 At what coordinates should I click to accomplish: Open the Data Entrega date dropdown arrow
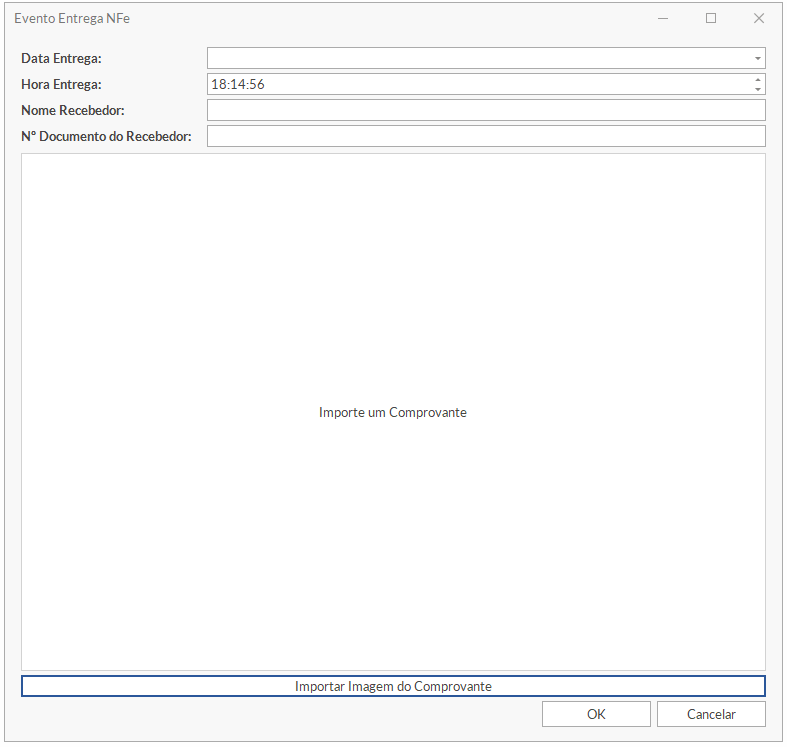[x=757, y=59]
